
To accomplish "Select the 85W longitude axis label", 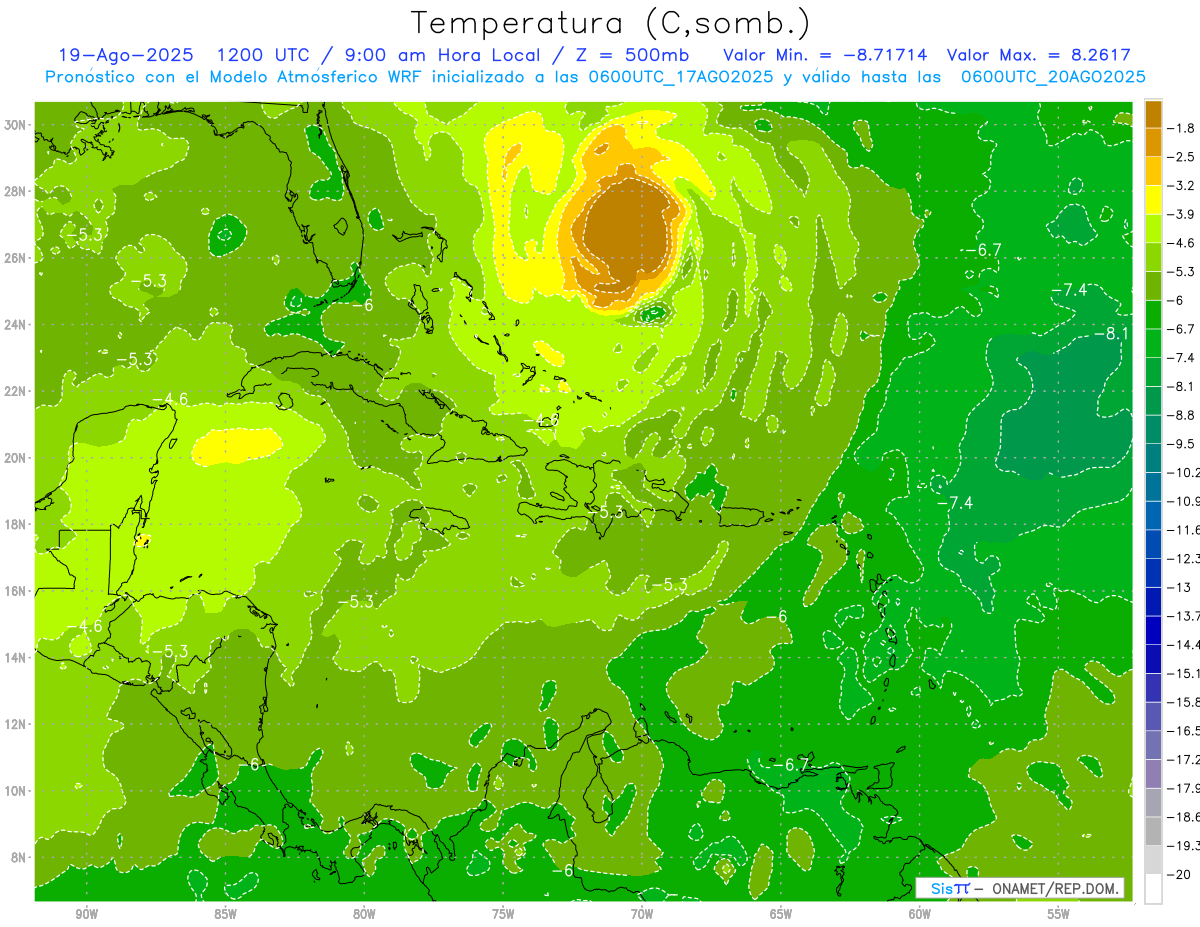I will (x=225, y=914).
